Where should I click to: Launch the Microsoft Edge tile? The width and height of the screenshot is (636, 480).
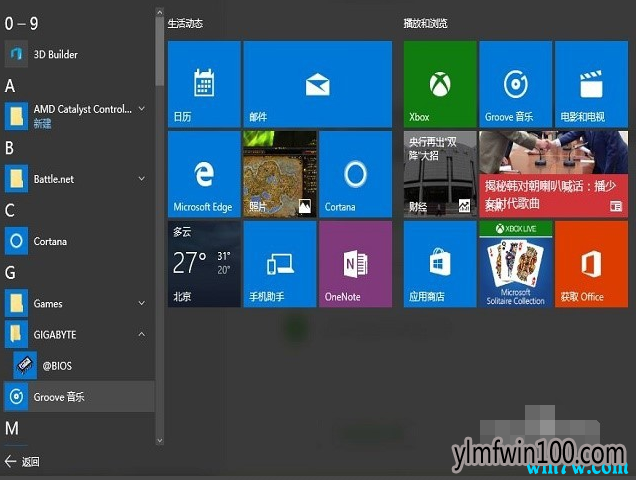coord(204,174)
